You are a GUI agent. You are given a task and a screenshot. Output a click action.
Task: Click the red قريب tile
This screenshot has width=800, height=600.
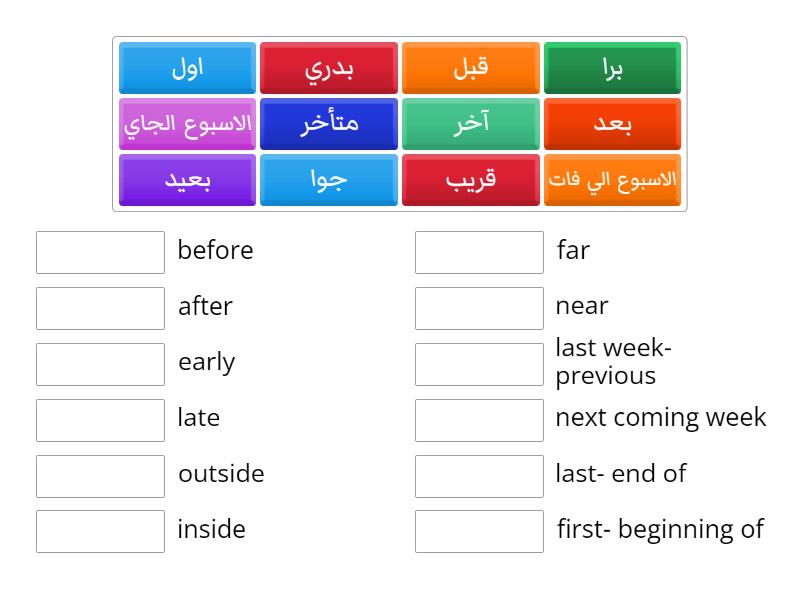pos(470,180)
